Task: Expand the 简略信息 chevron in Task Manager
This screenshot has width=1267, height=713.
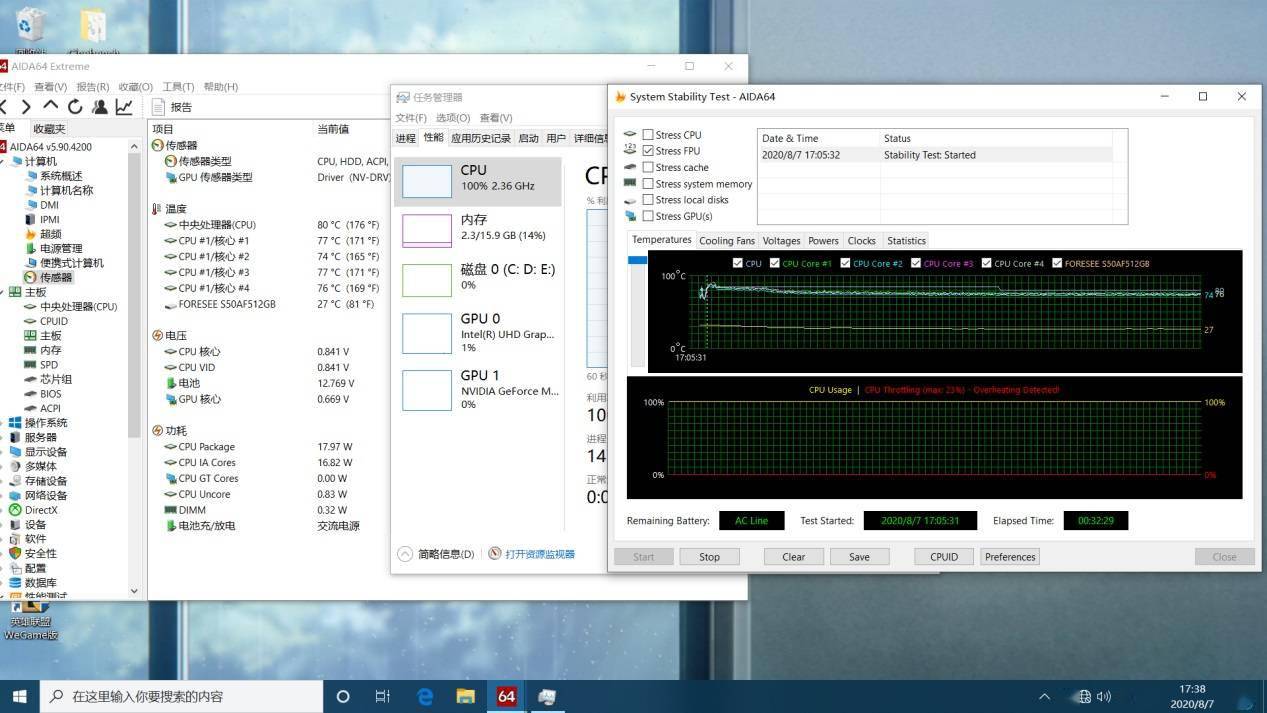Action: click(x=405, y=554)
